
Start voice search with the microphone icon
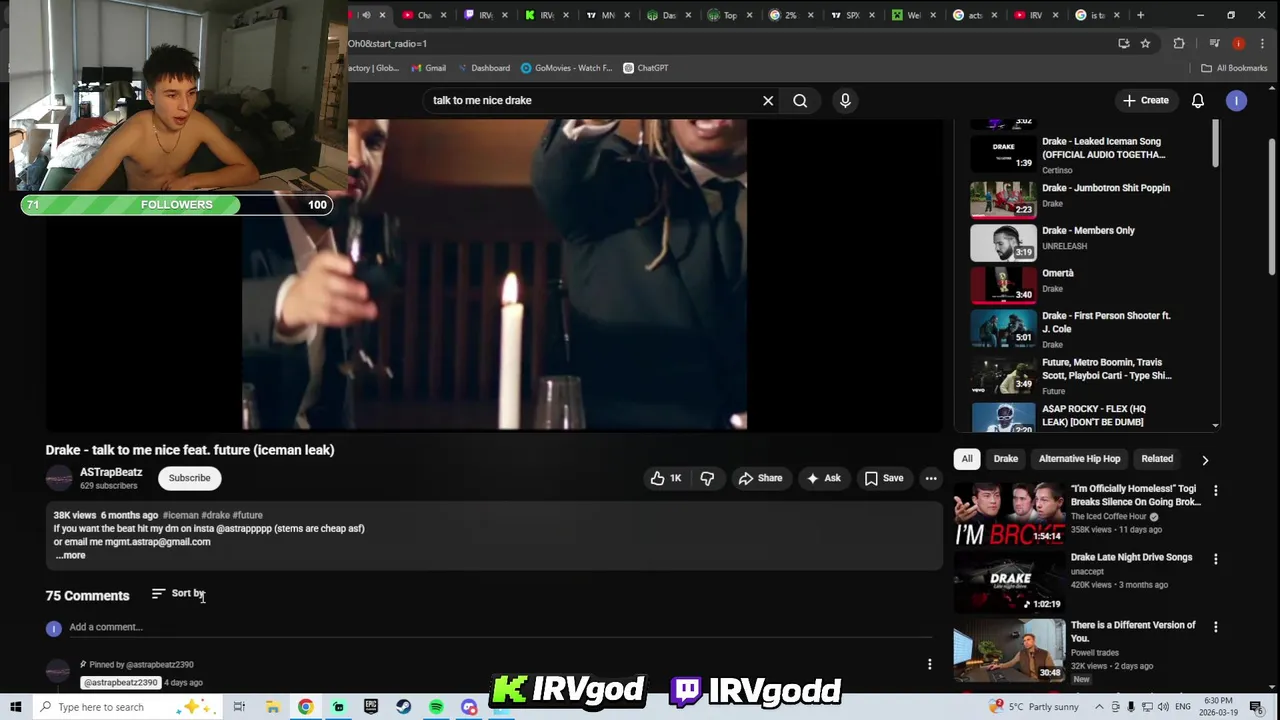tap(845, 101)
